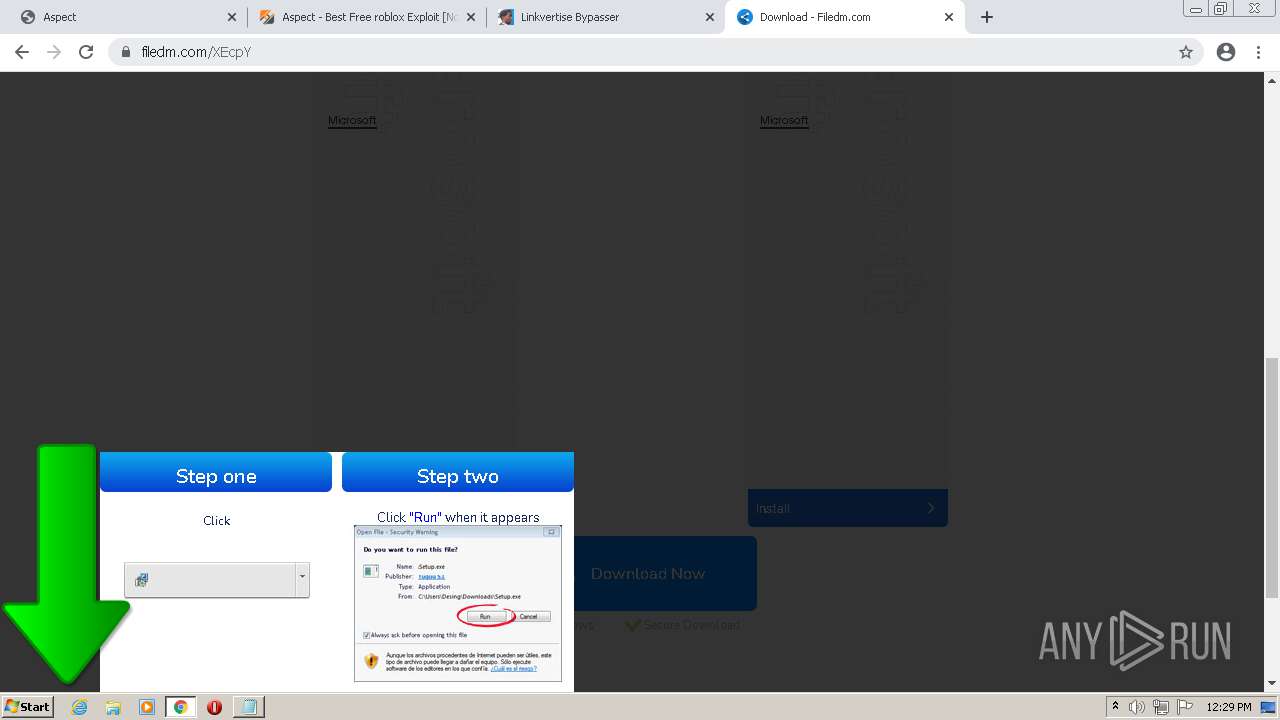Open Chrome's three-dot menu

pyautogui.click(x=1259, y=52)
